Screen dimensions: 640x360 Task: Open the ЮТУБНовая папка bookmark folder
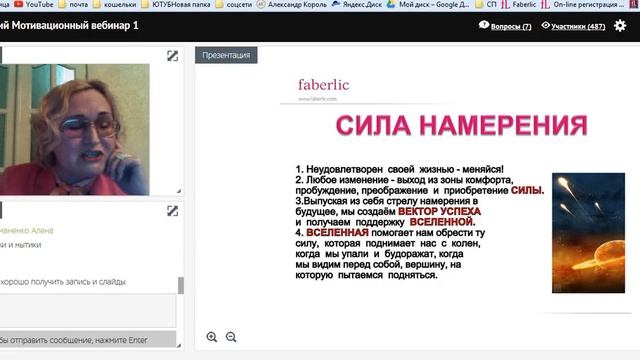point(176,4)
